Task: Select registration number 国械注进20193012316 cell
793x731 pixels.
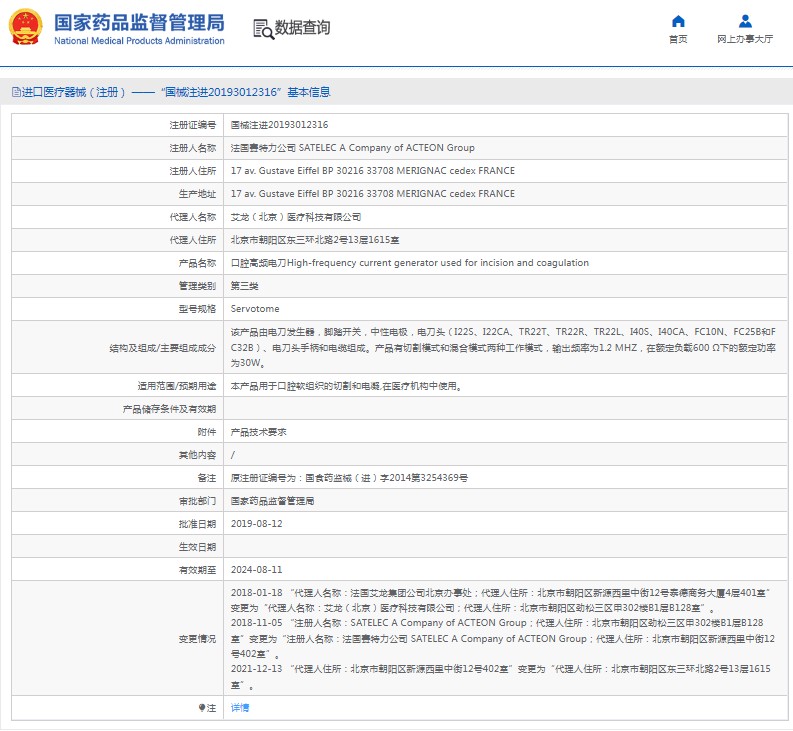Action: pyautogui.click(x=279, y=125)
